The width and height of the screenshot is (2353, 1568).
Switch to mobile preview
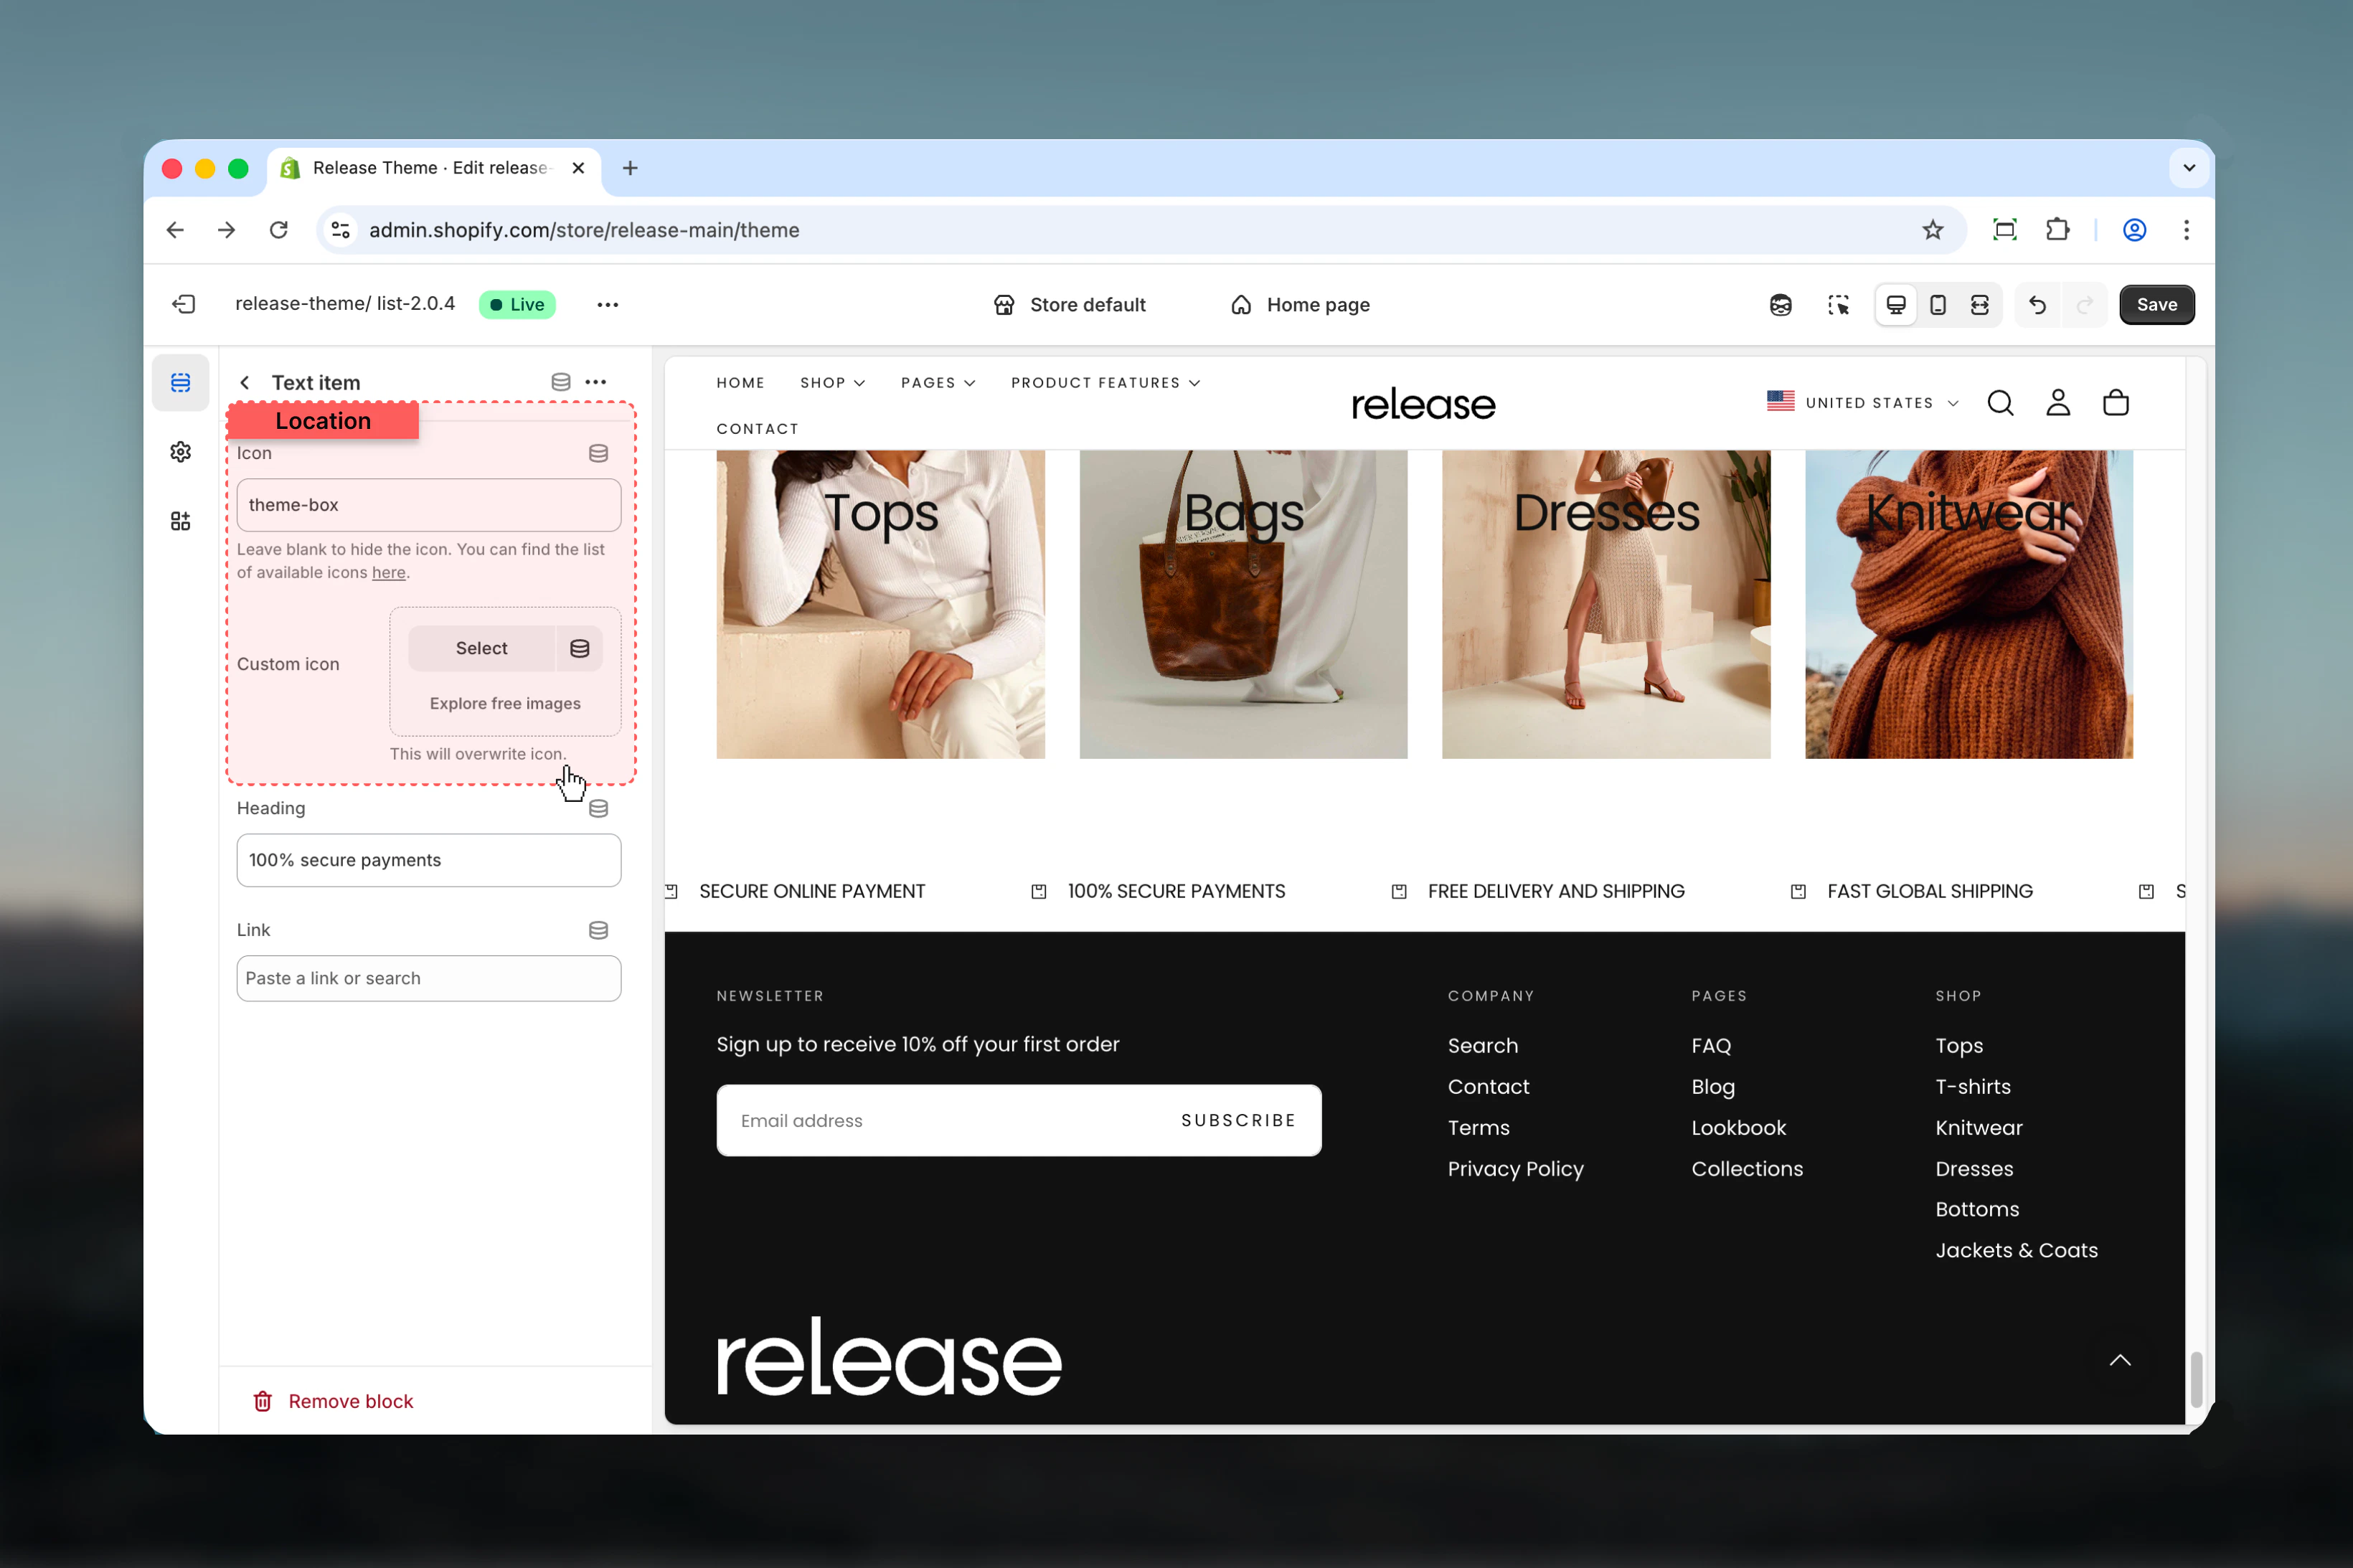tap(1937, 304)
